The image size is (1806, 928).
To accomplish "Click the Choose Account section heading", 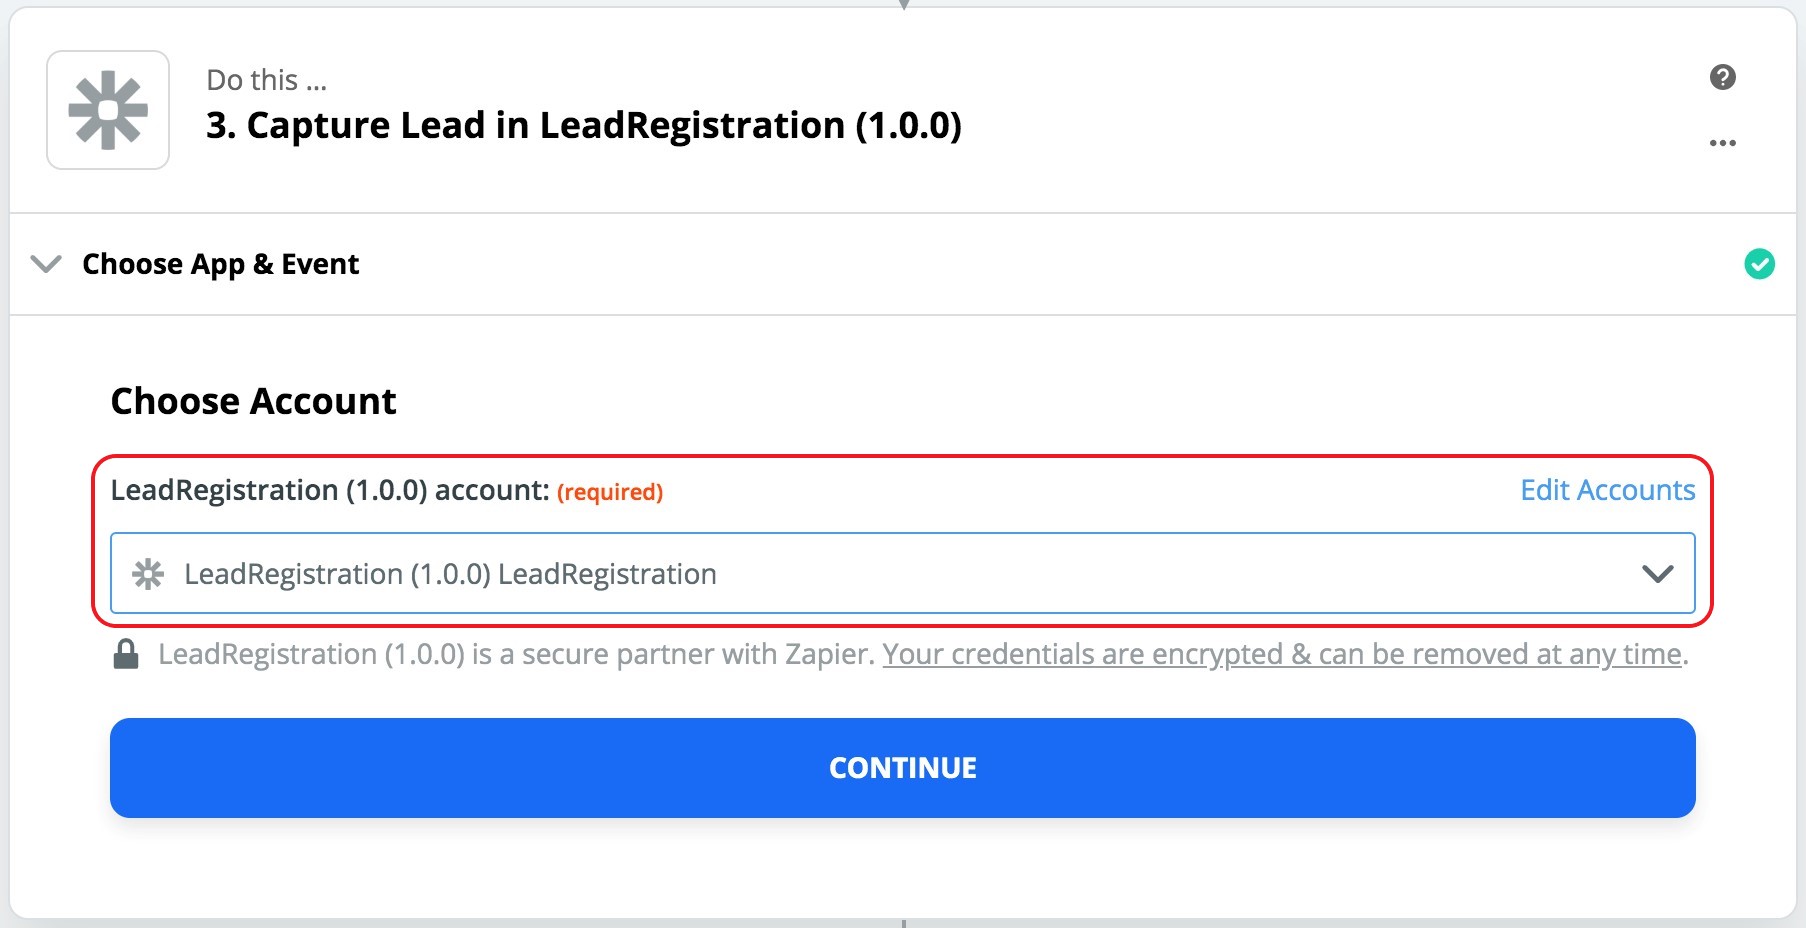I will click(x=253, y=401).
